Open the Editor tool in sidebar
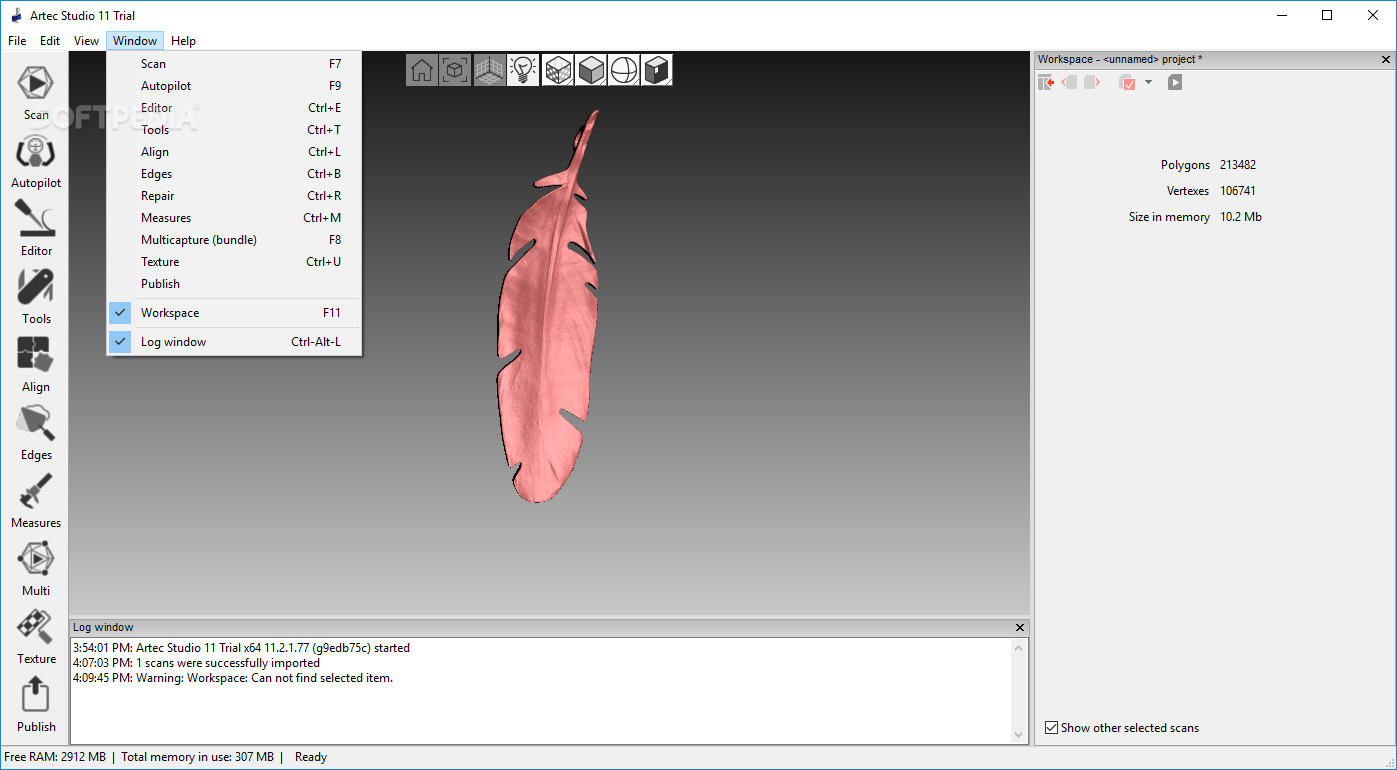Screen dimensions: 1397x770 [x=36, y=228]
